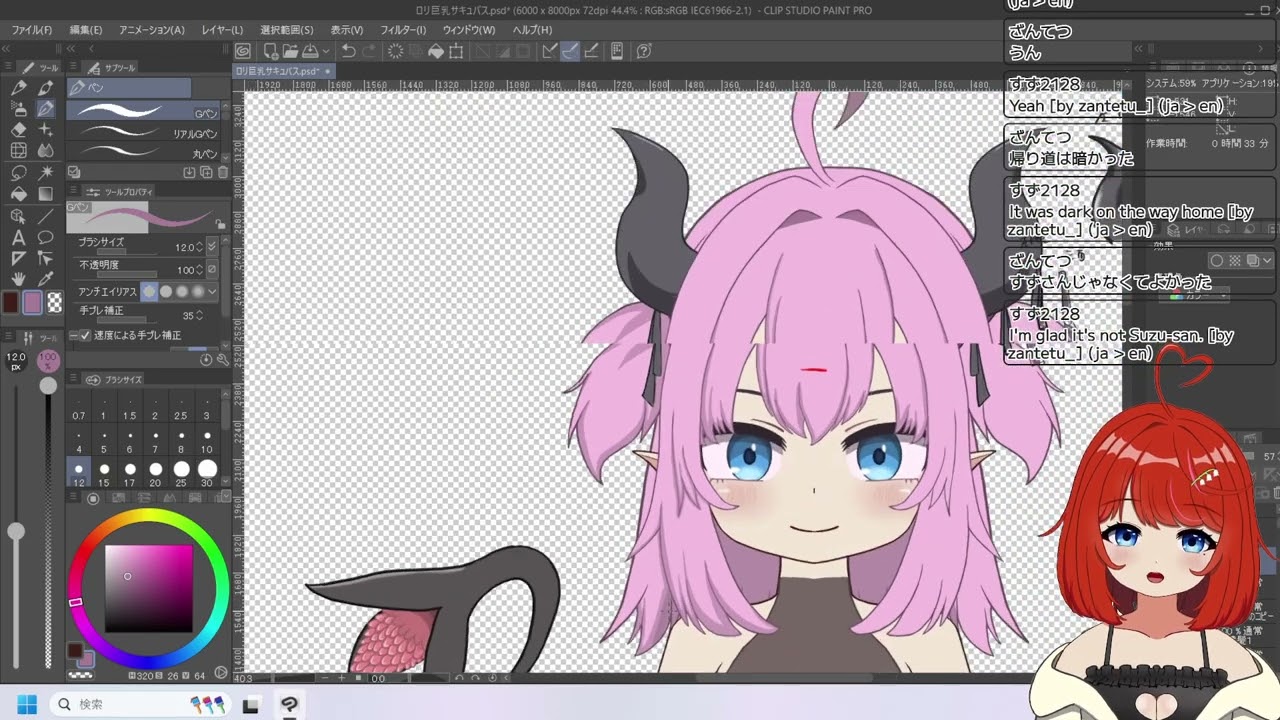Open CLIP STUDIO support help icon
1280x720 pixels.
pos(644,51)
